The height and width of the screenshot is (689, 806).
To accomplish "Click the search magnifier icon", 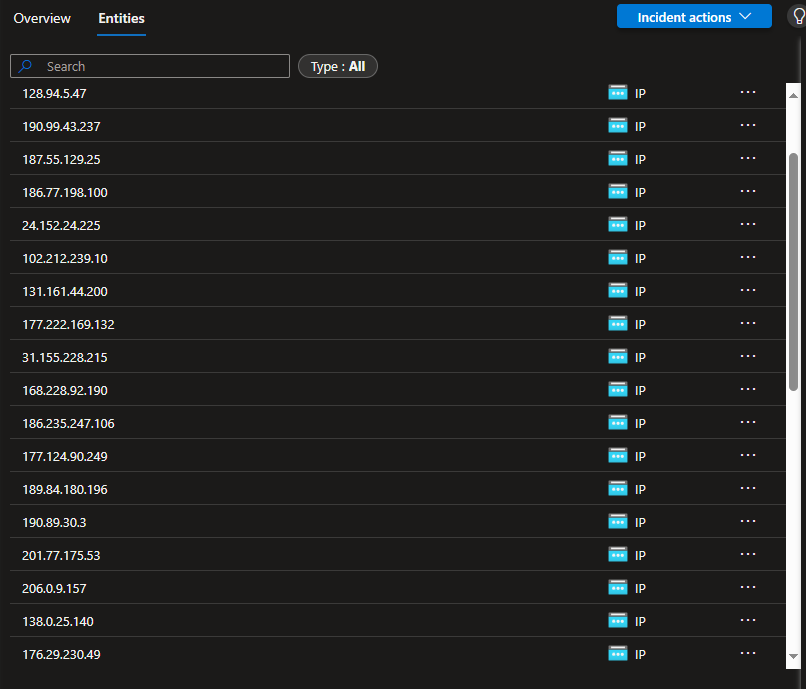I will [x=27, y=67].
